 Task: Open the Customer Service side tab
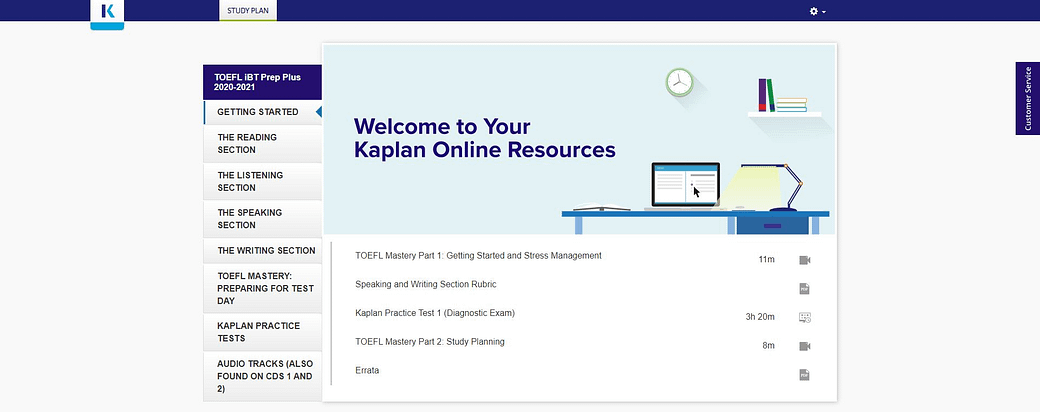(1027, 98)
